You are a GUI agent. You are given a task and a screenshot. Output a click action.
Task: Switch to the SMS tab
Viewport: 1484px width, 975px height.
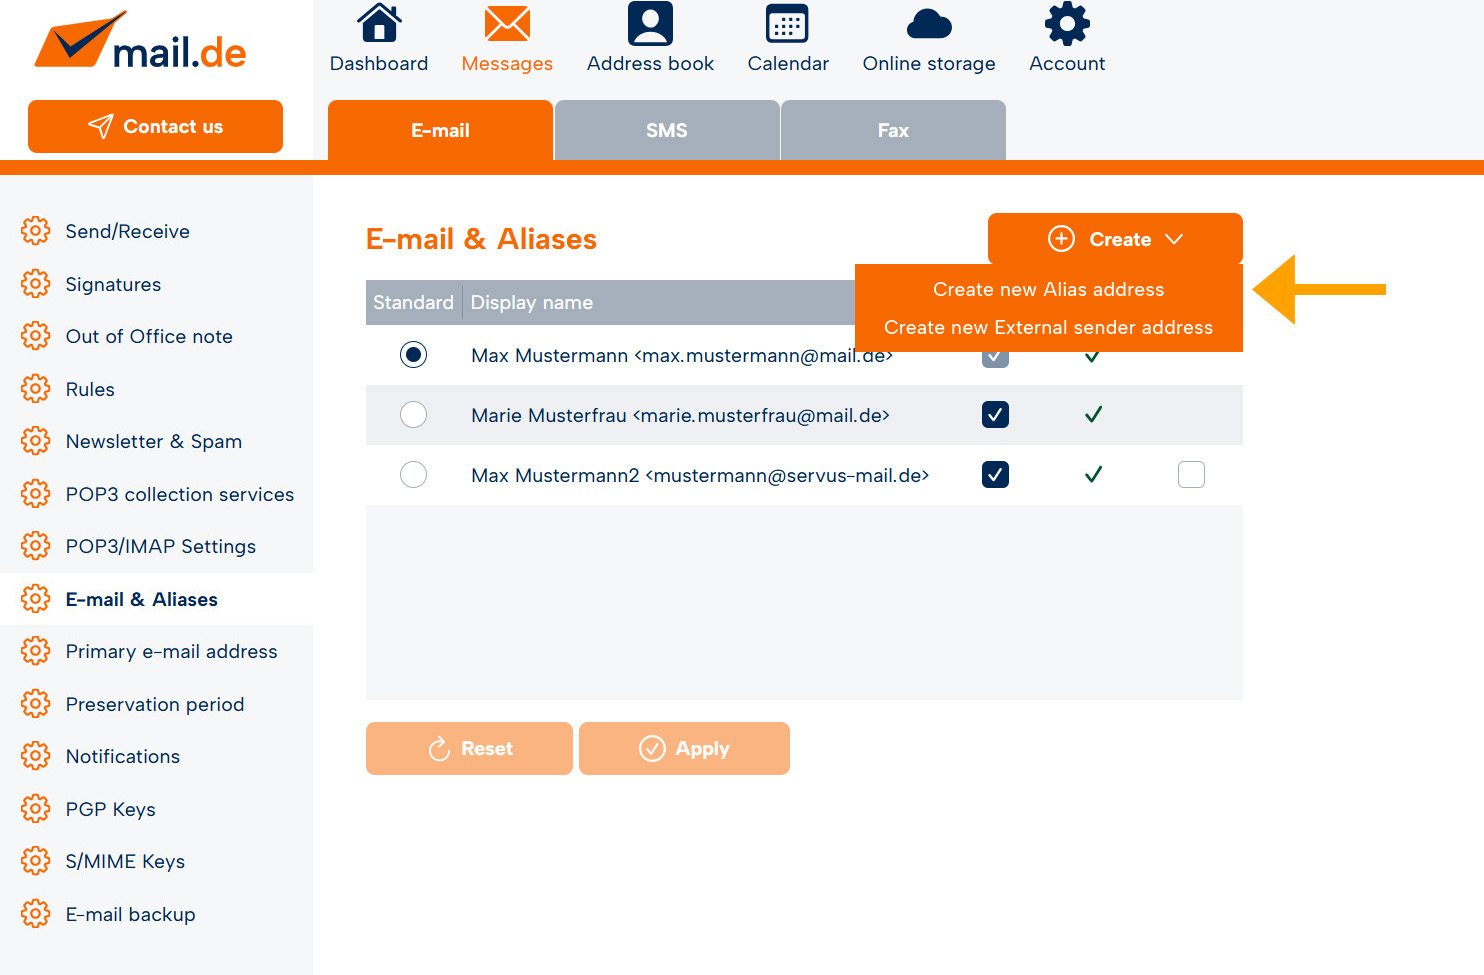point(666,131)
